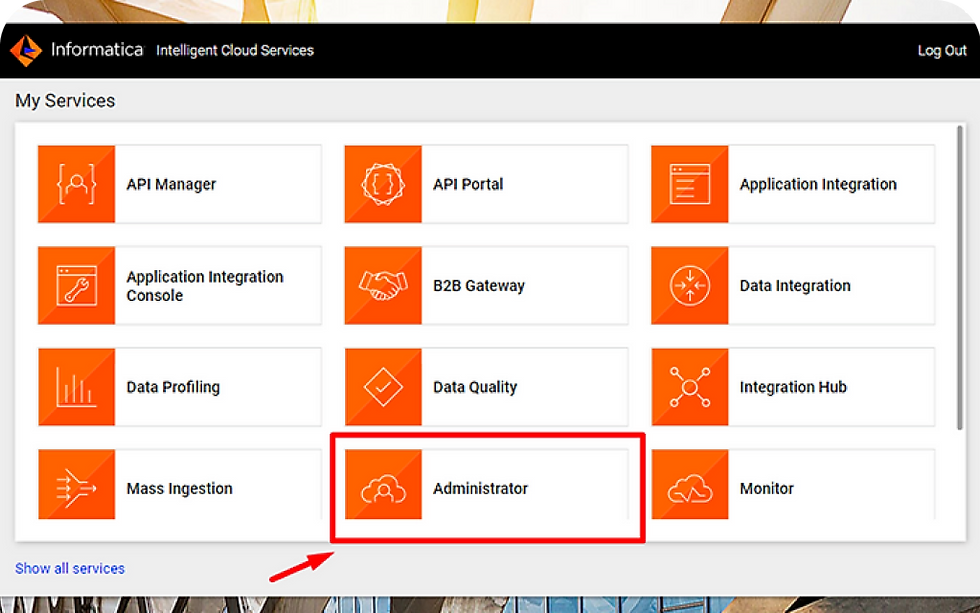Open the Data Profiling chart icon
The image size is (980, 613).
(x=76, y=387)
